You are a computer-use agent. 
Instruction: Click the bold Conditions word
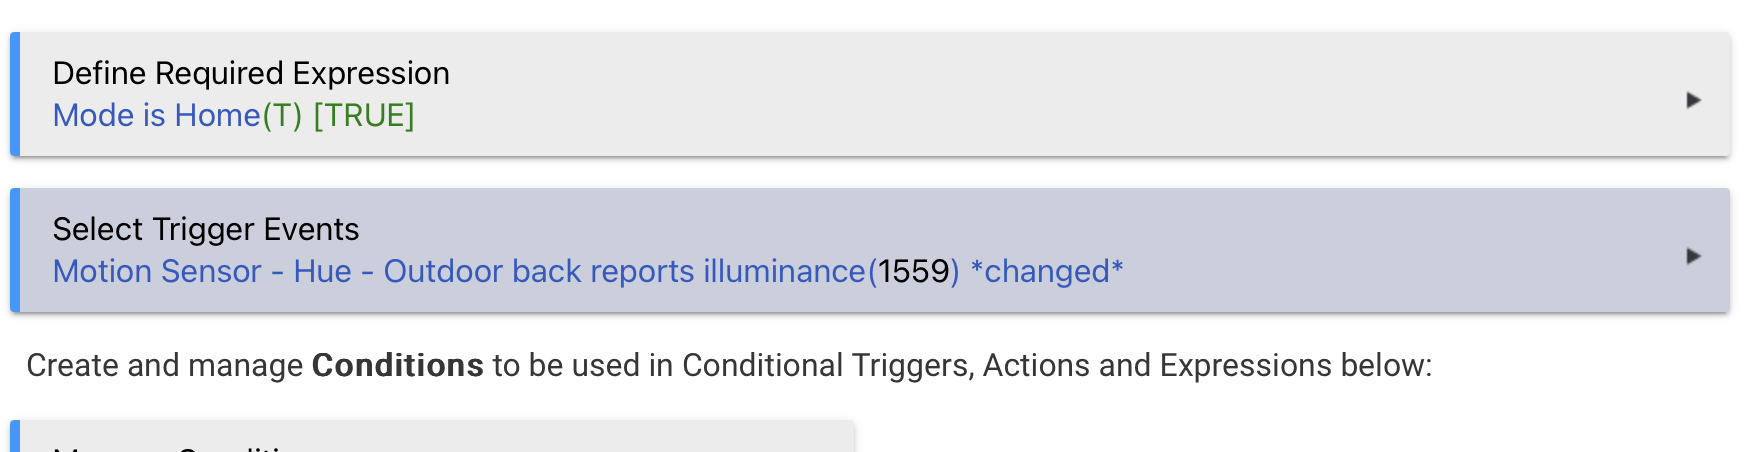pos(397,366)
